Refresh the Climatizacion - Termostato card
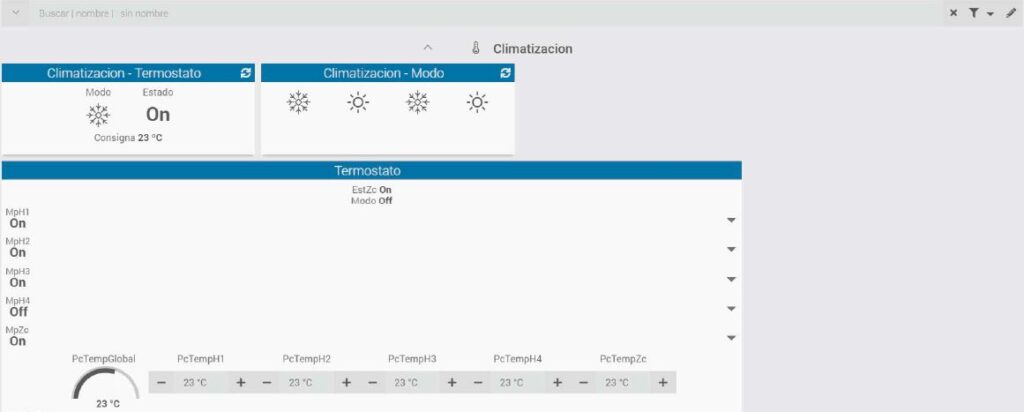This screenshot has height=412, width=1024. click(246, 73)
